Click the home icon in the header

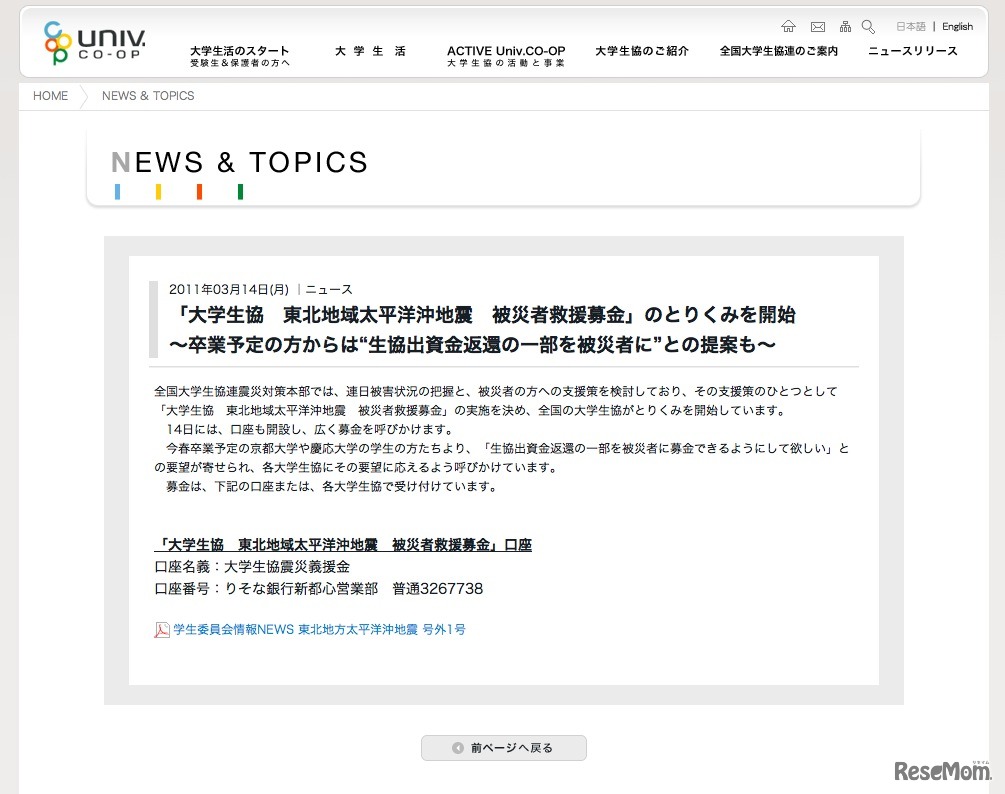(789, 26)
